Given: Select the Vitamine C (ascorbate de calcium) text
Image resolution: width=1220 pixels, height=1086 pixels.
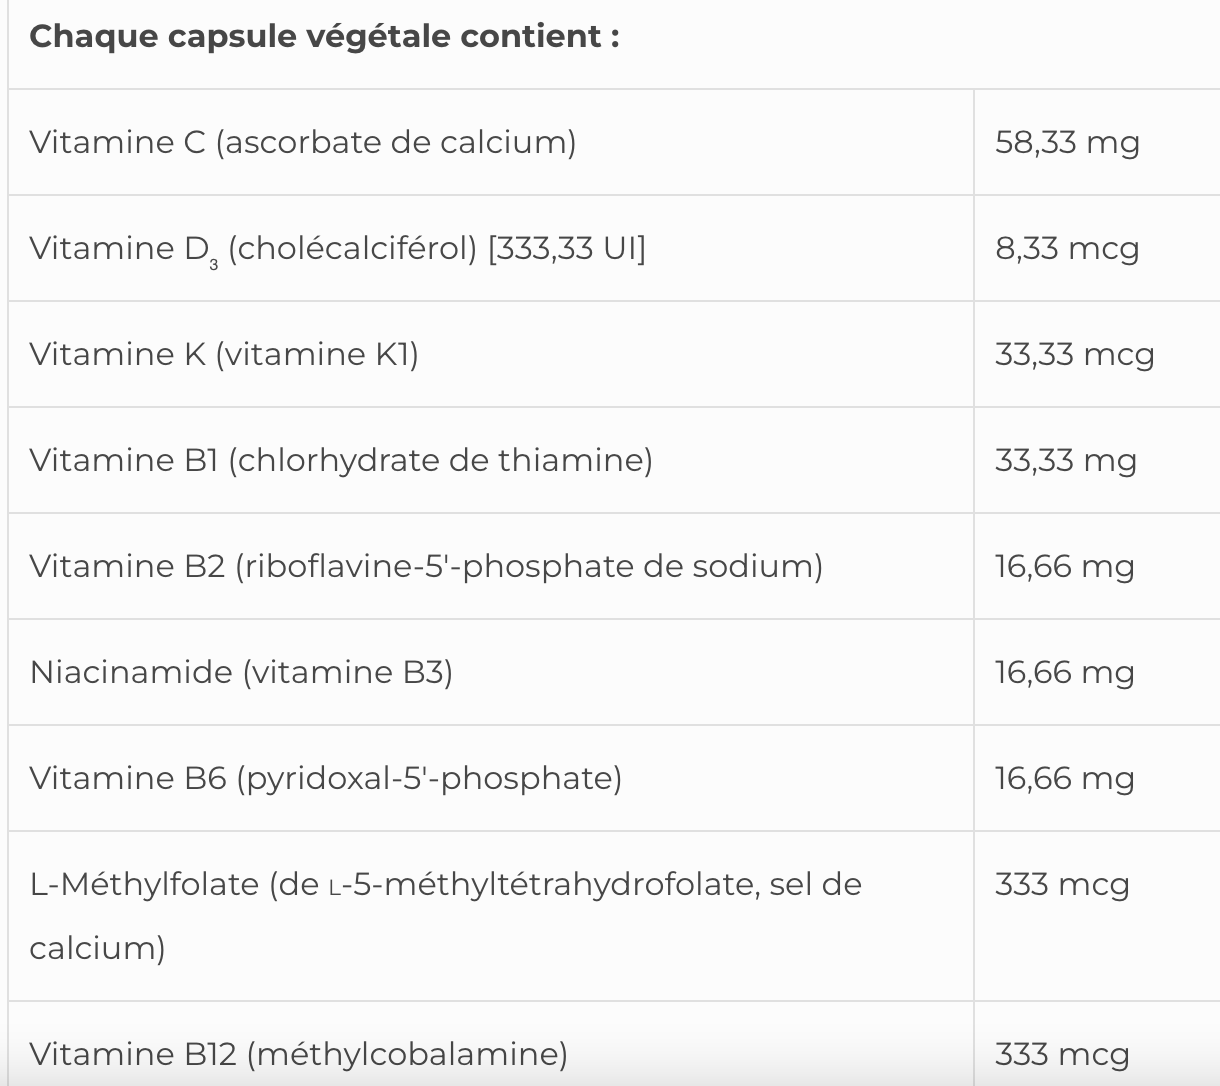Looking at the screenshot, I should point(302,142).
